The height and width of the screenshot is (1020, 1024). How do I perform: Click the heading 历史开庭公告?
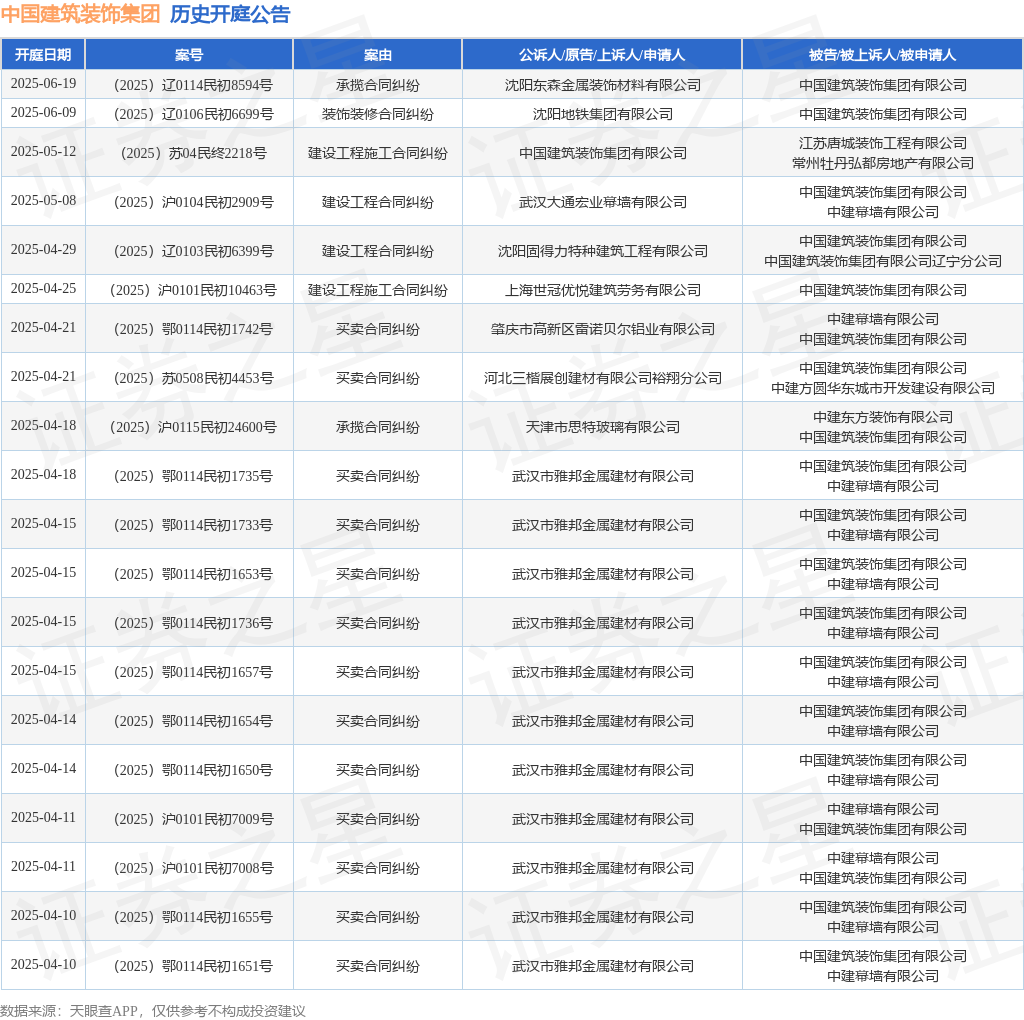(x=230, y=14)
